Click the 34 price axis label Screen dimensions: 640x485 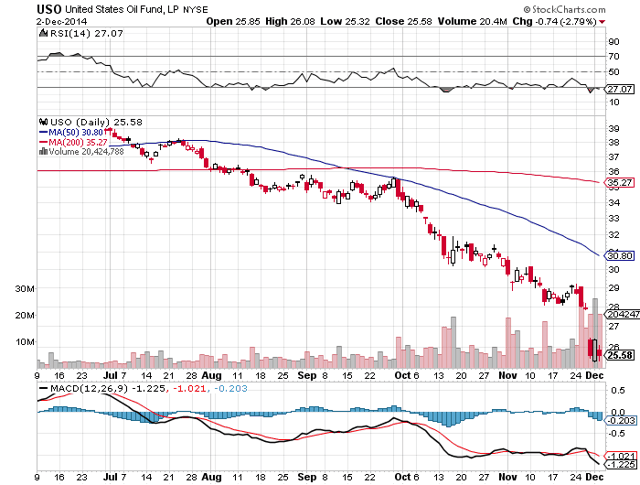[x=613, y=202]
